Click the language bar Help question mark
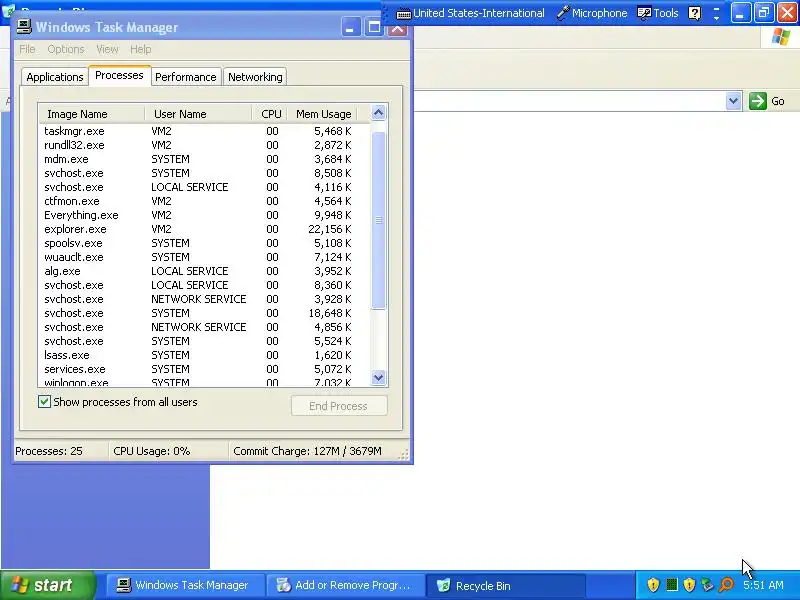 coord(694,13)
